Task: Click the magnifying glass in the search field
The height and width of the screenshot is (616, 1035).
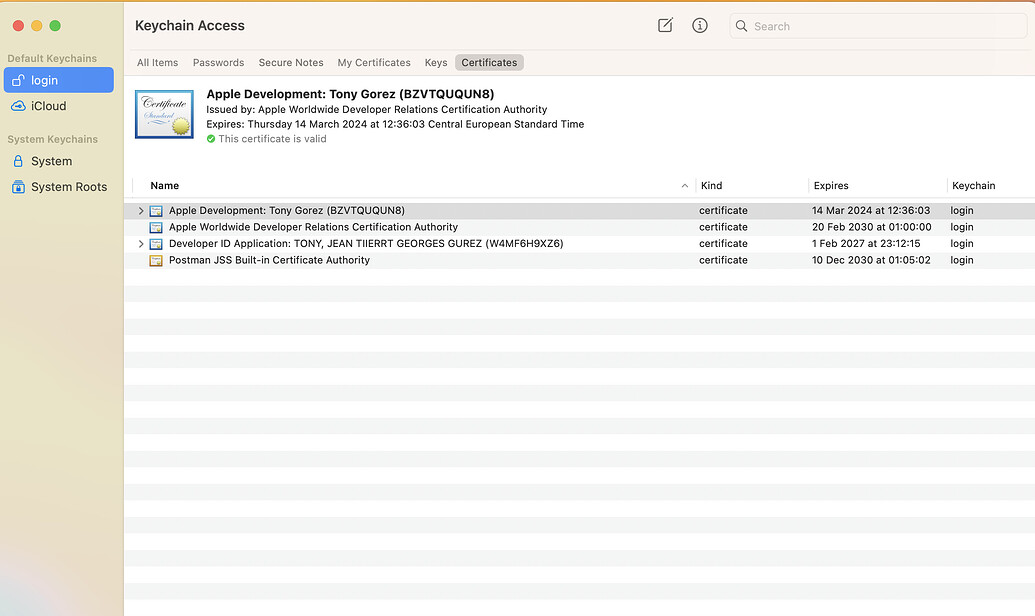Action: [x=740, y=26]
